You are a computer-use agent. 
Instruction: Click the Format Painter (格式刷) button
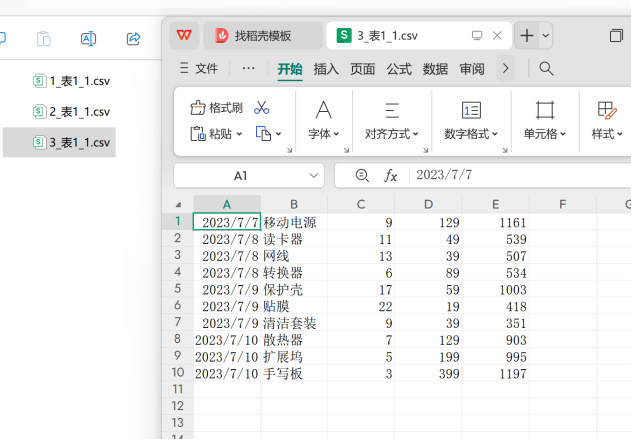pyautogui.click(x=217, y=108)
